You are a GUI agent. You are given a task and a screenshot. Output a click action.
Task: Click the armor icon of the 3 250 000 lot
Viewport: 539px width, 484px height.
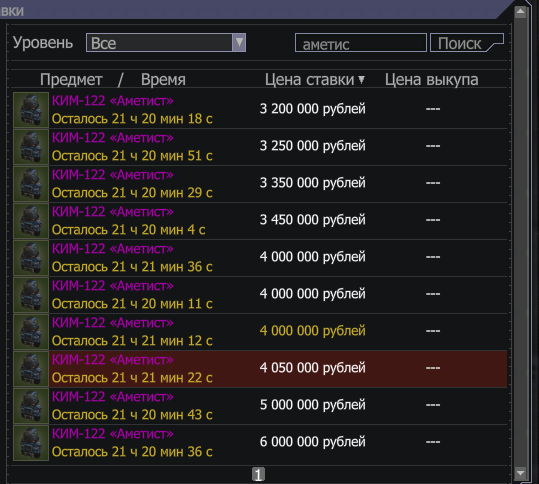coord(31,147)
